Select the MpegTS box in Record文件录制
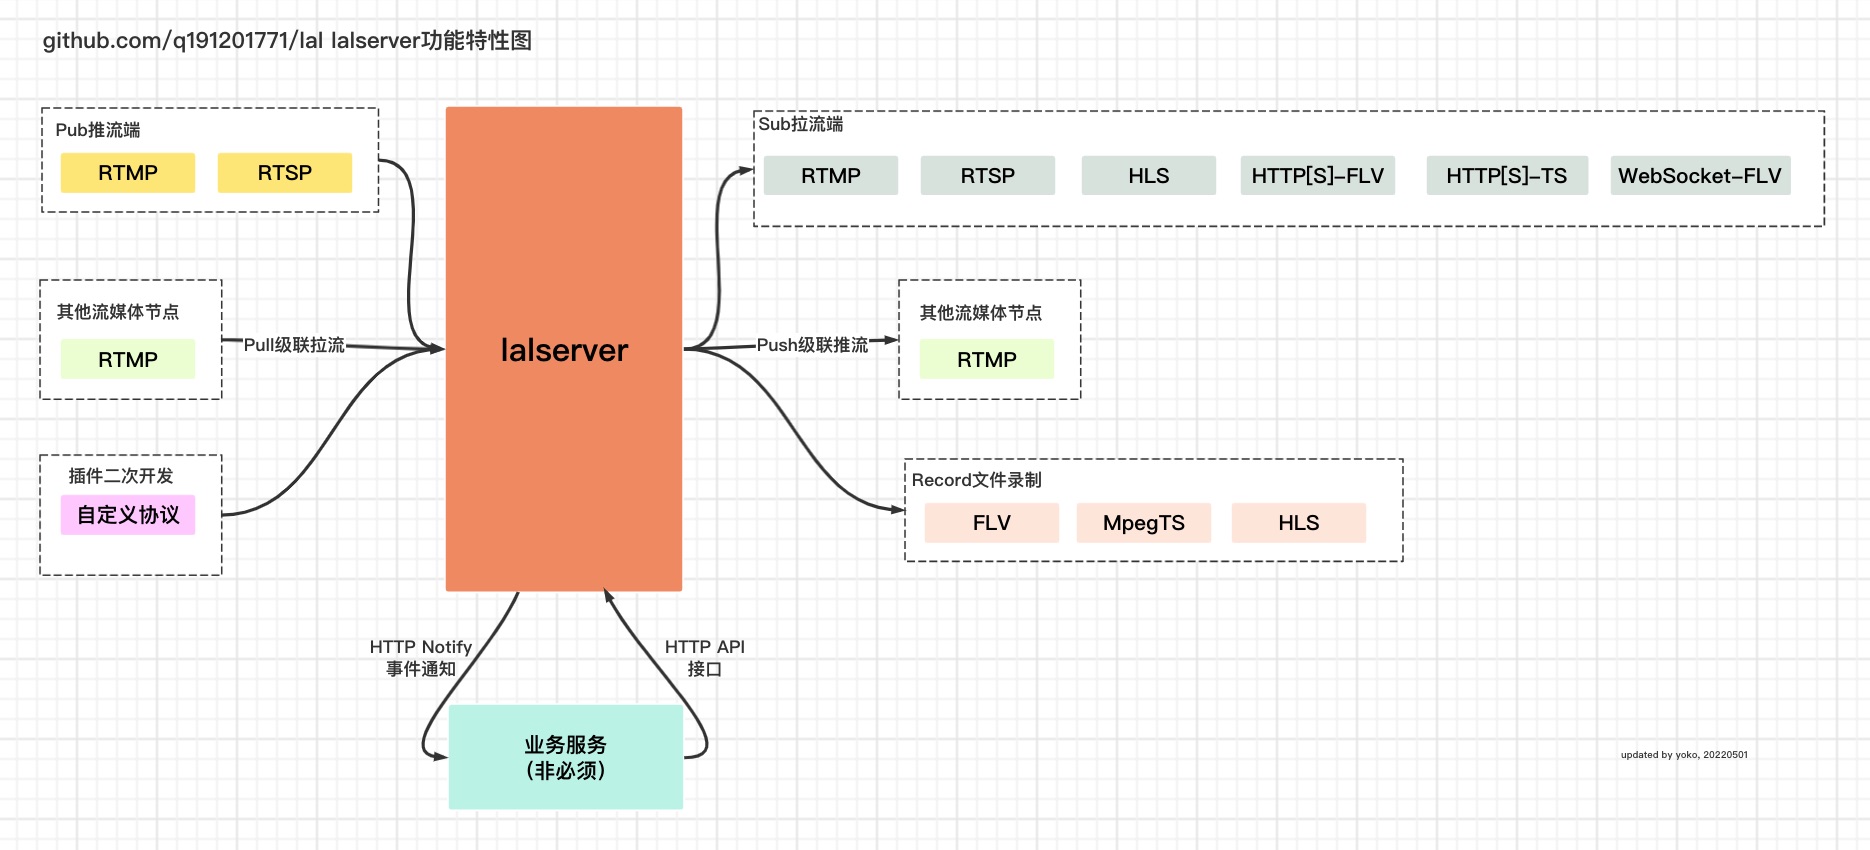 tap(1144, 523)
